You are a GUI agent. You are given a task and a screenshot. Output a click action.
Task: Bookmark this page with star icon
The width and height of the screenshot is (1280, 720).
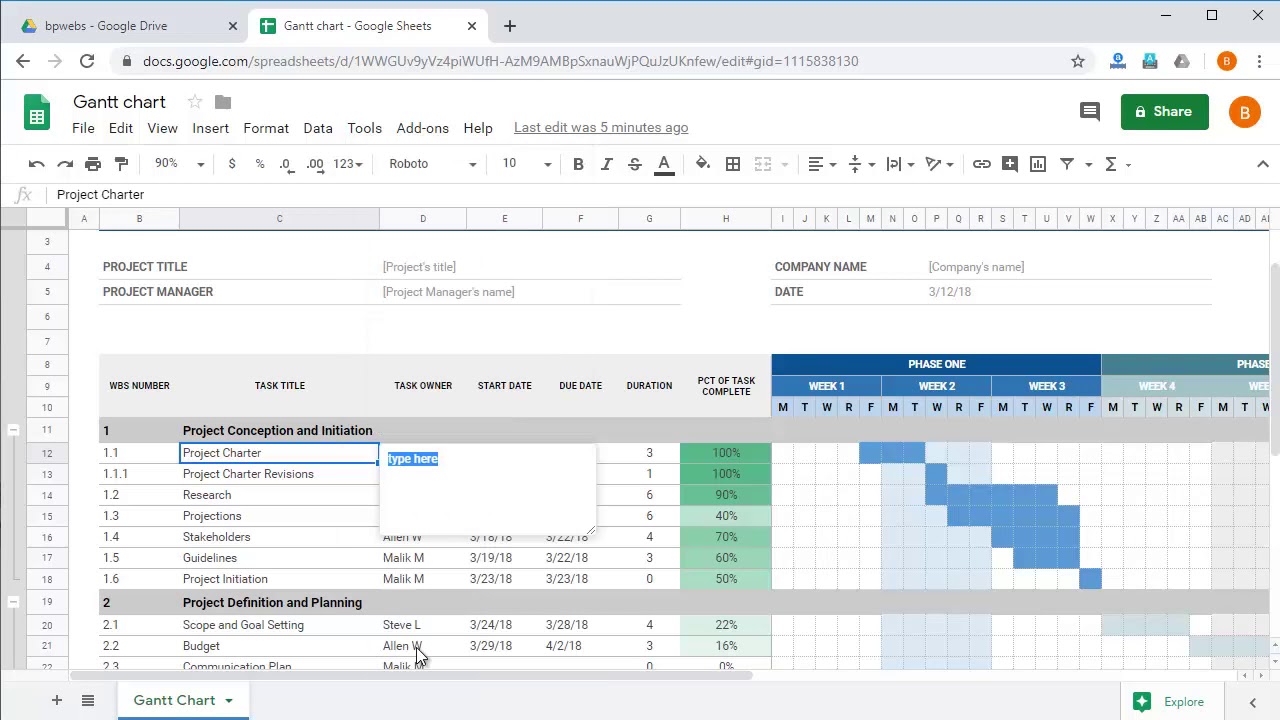1078,61
